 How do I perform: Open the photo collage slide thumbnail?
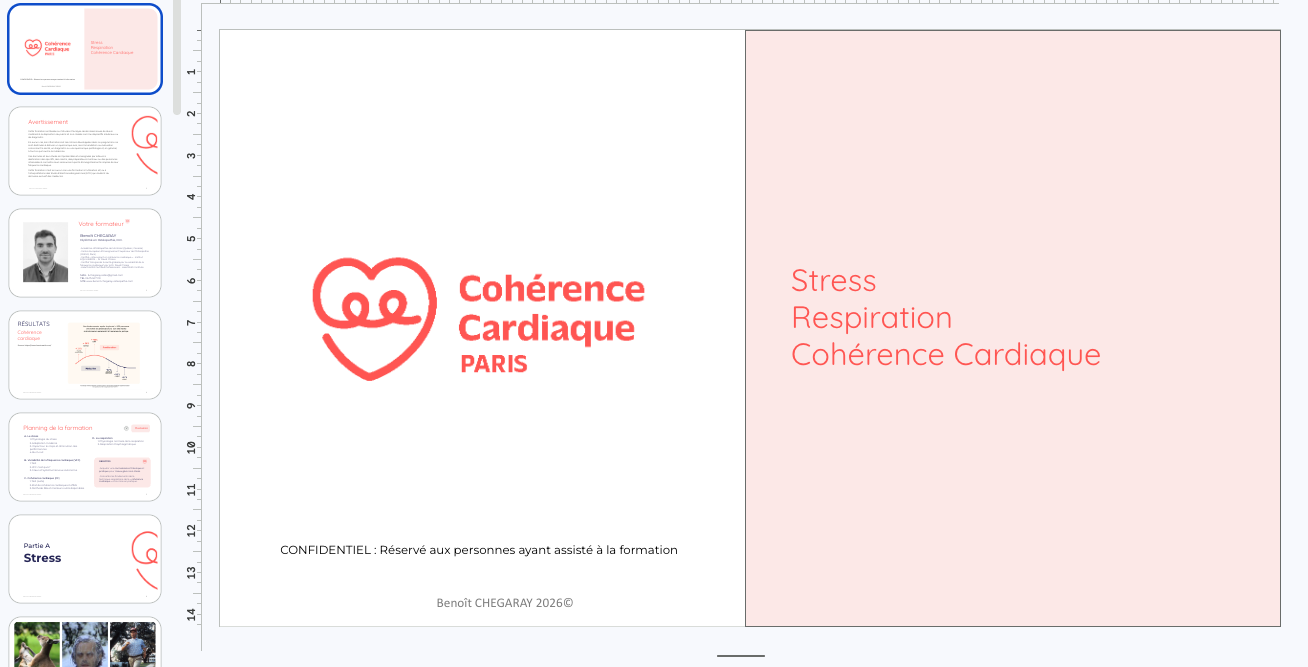pyautogui.click(x=85, y=642)
